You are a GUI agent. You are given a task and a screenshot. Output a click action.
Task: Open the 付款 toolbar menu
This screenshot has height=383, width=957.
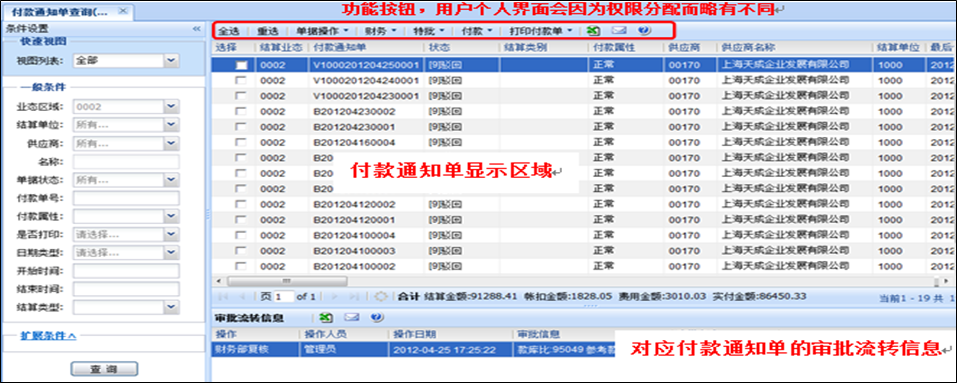click(477, 30)
